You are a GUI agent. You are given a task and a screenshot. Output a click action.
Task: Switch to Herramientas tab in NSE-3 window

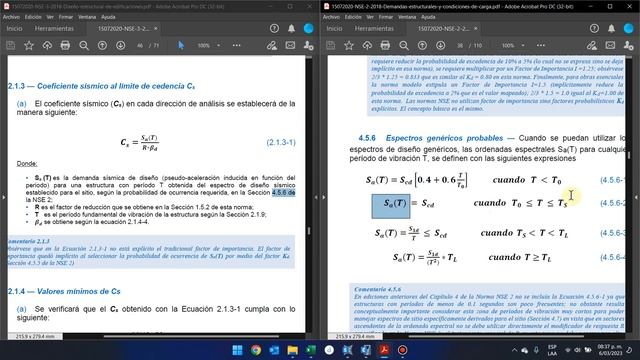pos(54,29)
